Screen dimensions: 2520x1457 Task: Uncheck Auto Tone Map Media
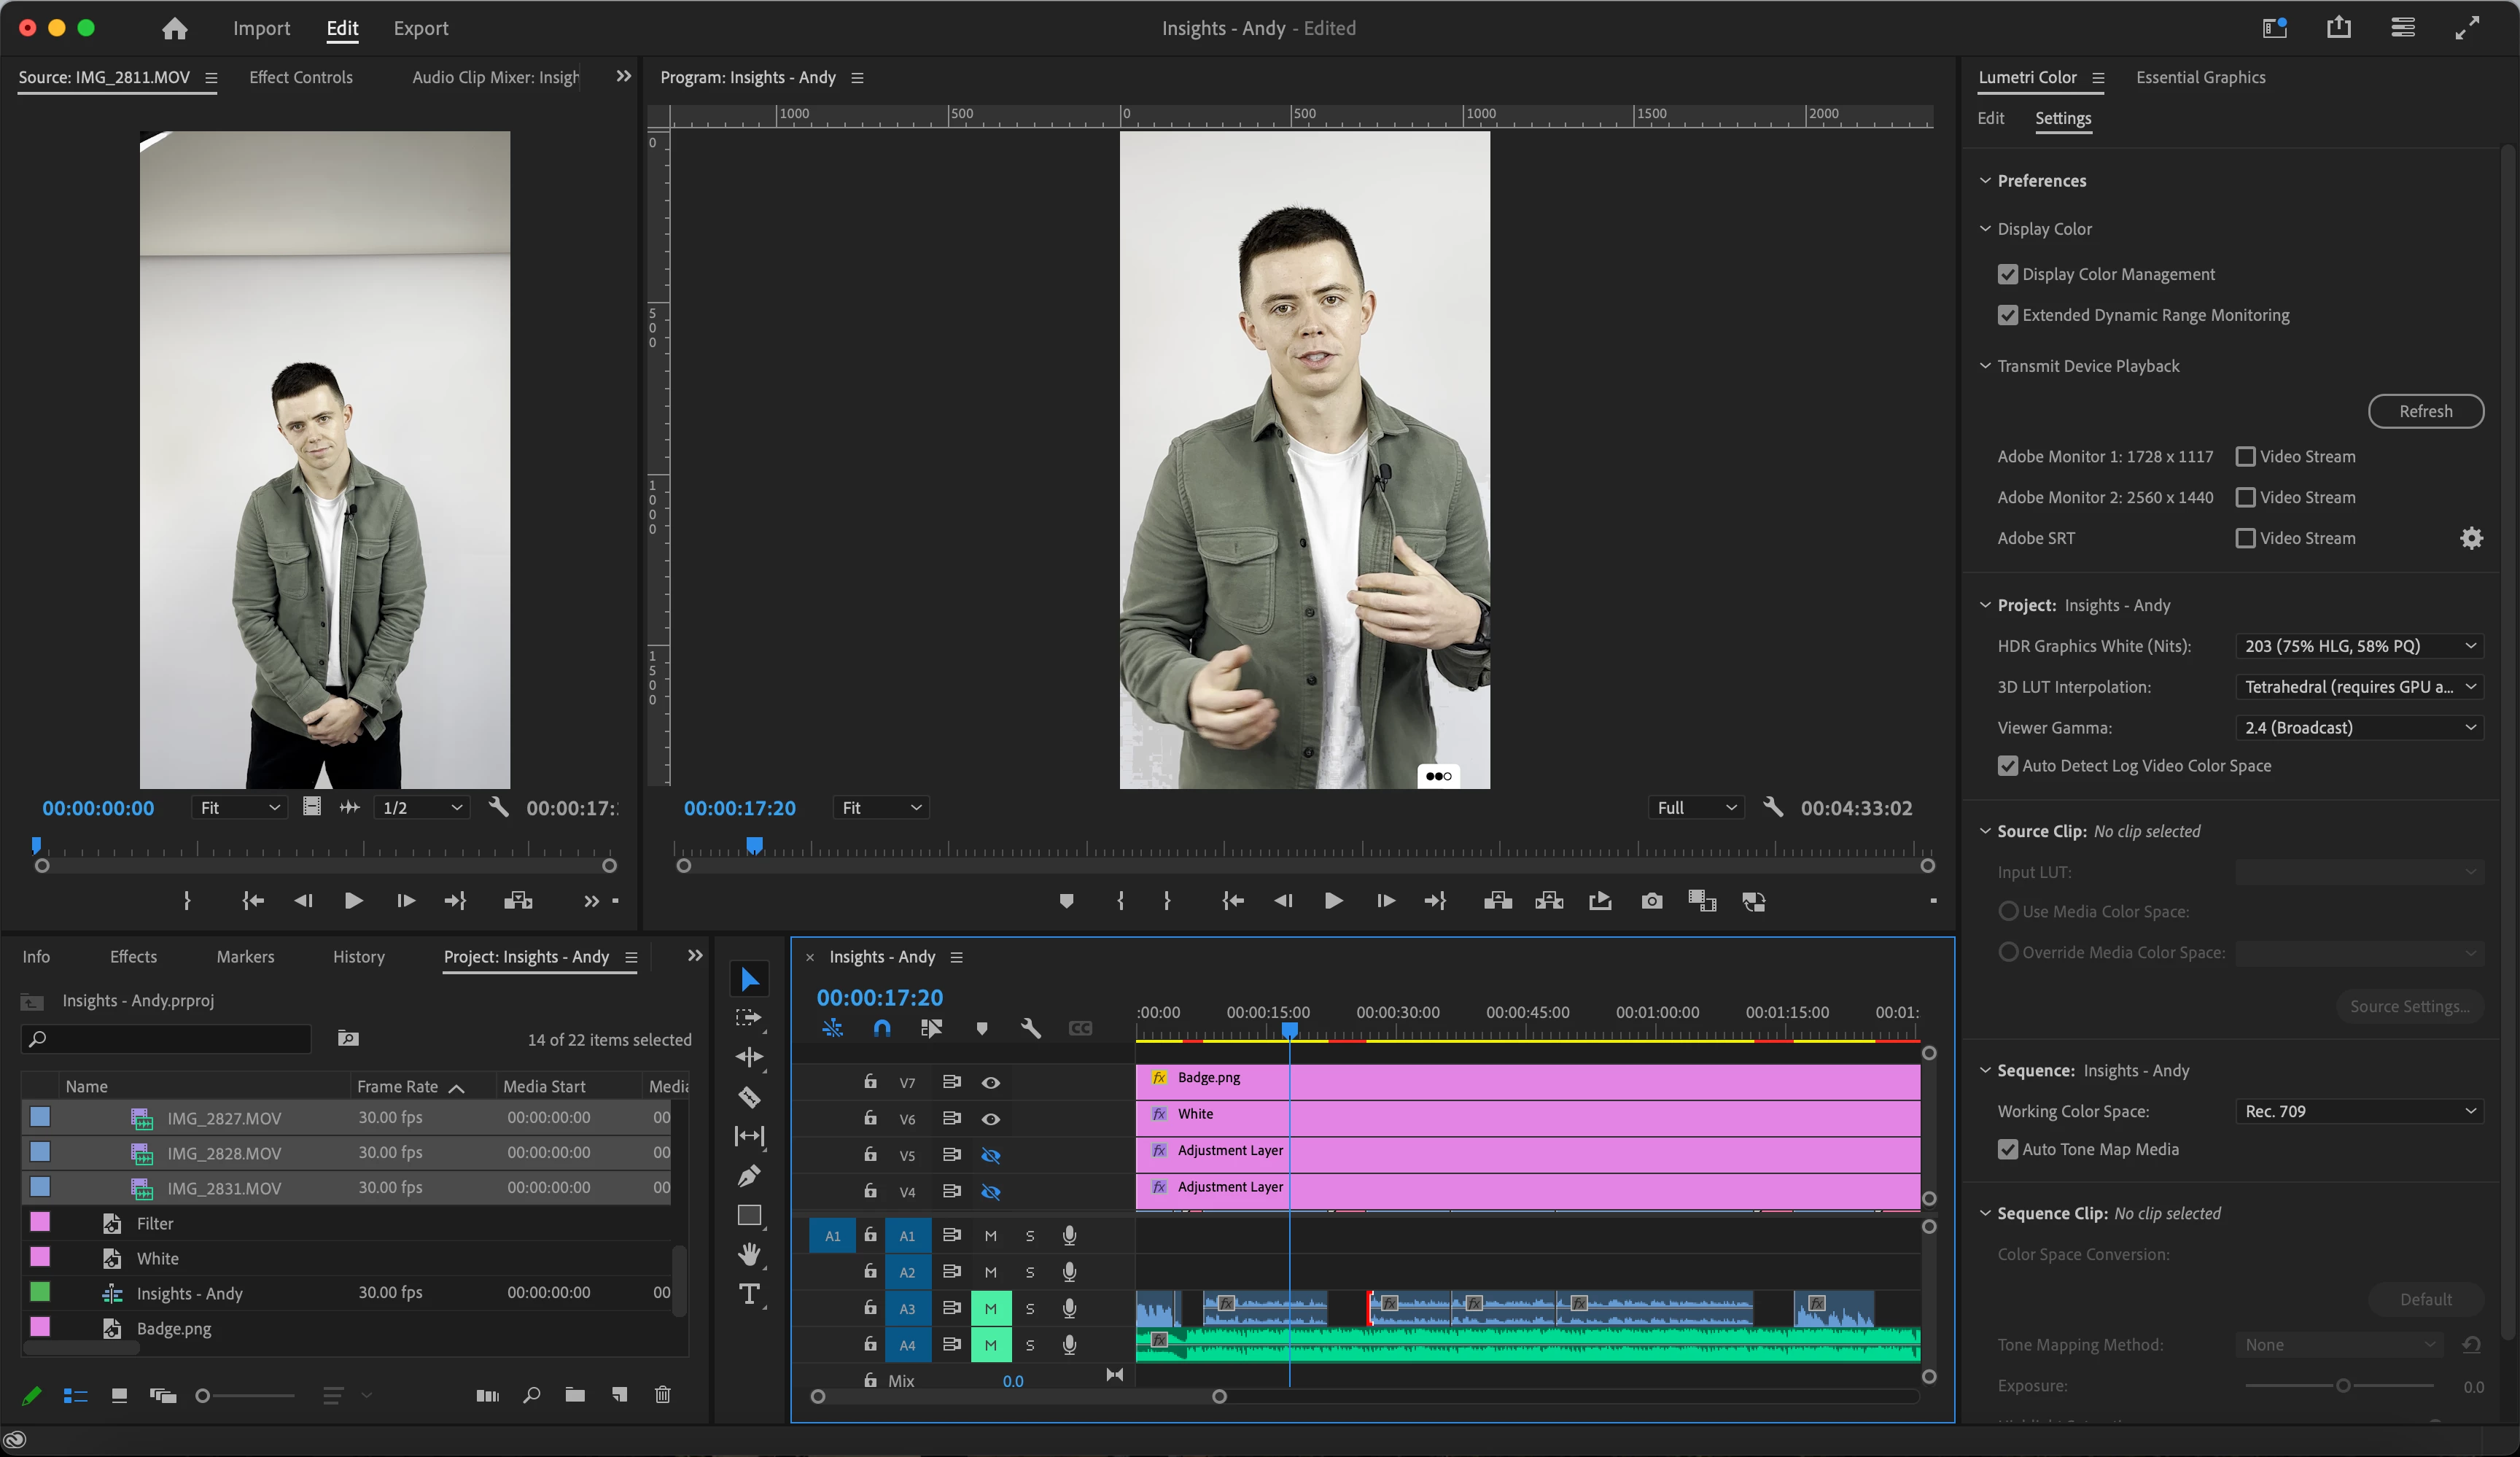(2007, 1149)
